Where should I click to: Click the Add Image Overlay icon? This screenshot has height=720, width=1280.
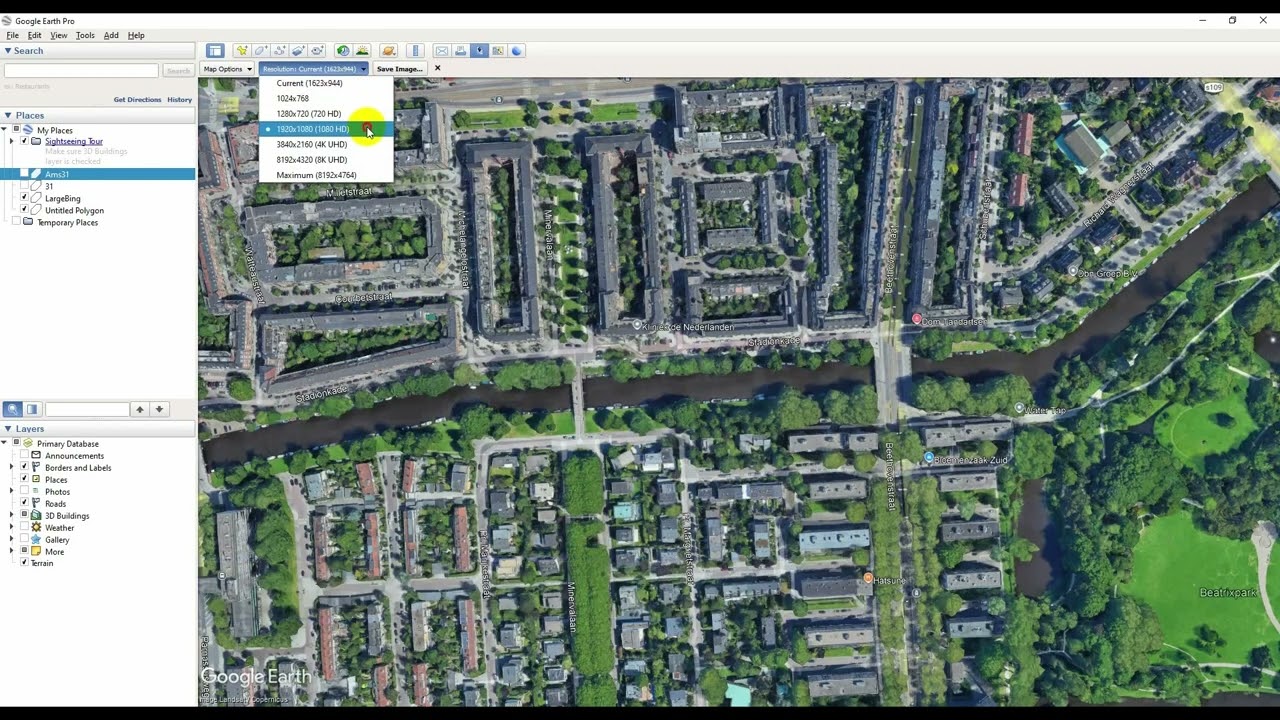(x=298, y=51)
